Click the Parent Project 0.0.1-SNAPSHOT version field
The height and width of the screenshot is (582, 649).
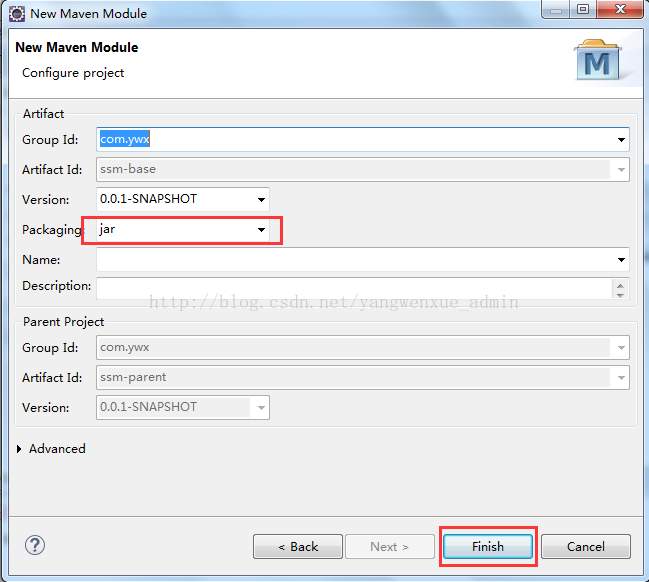pos(183,408)
